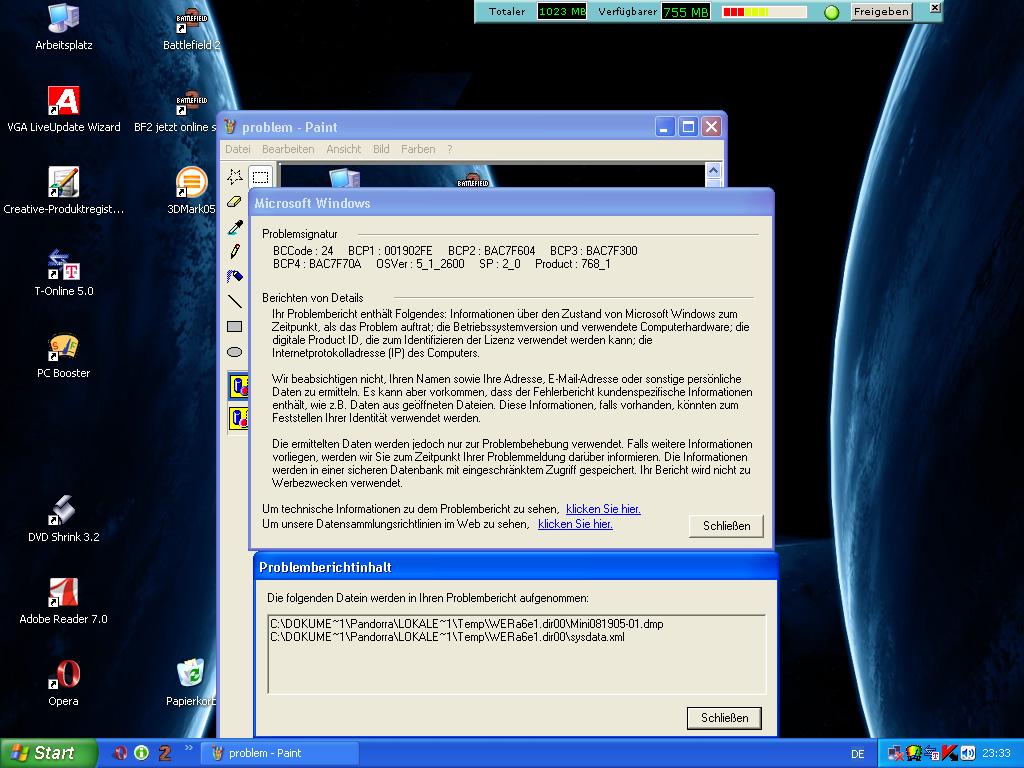Select the rectangular Select tool in Paint

click(x=261, y=176)
